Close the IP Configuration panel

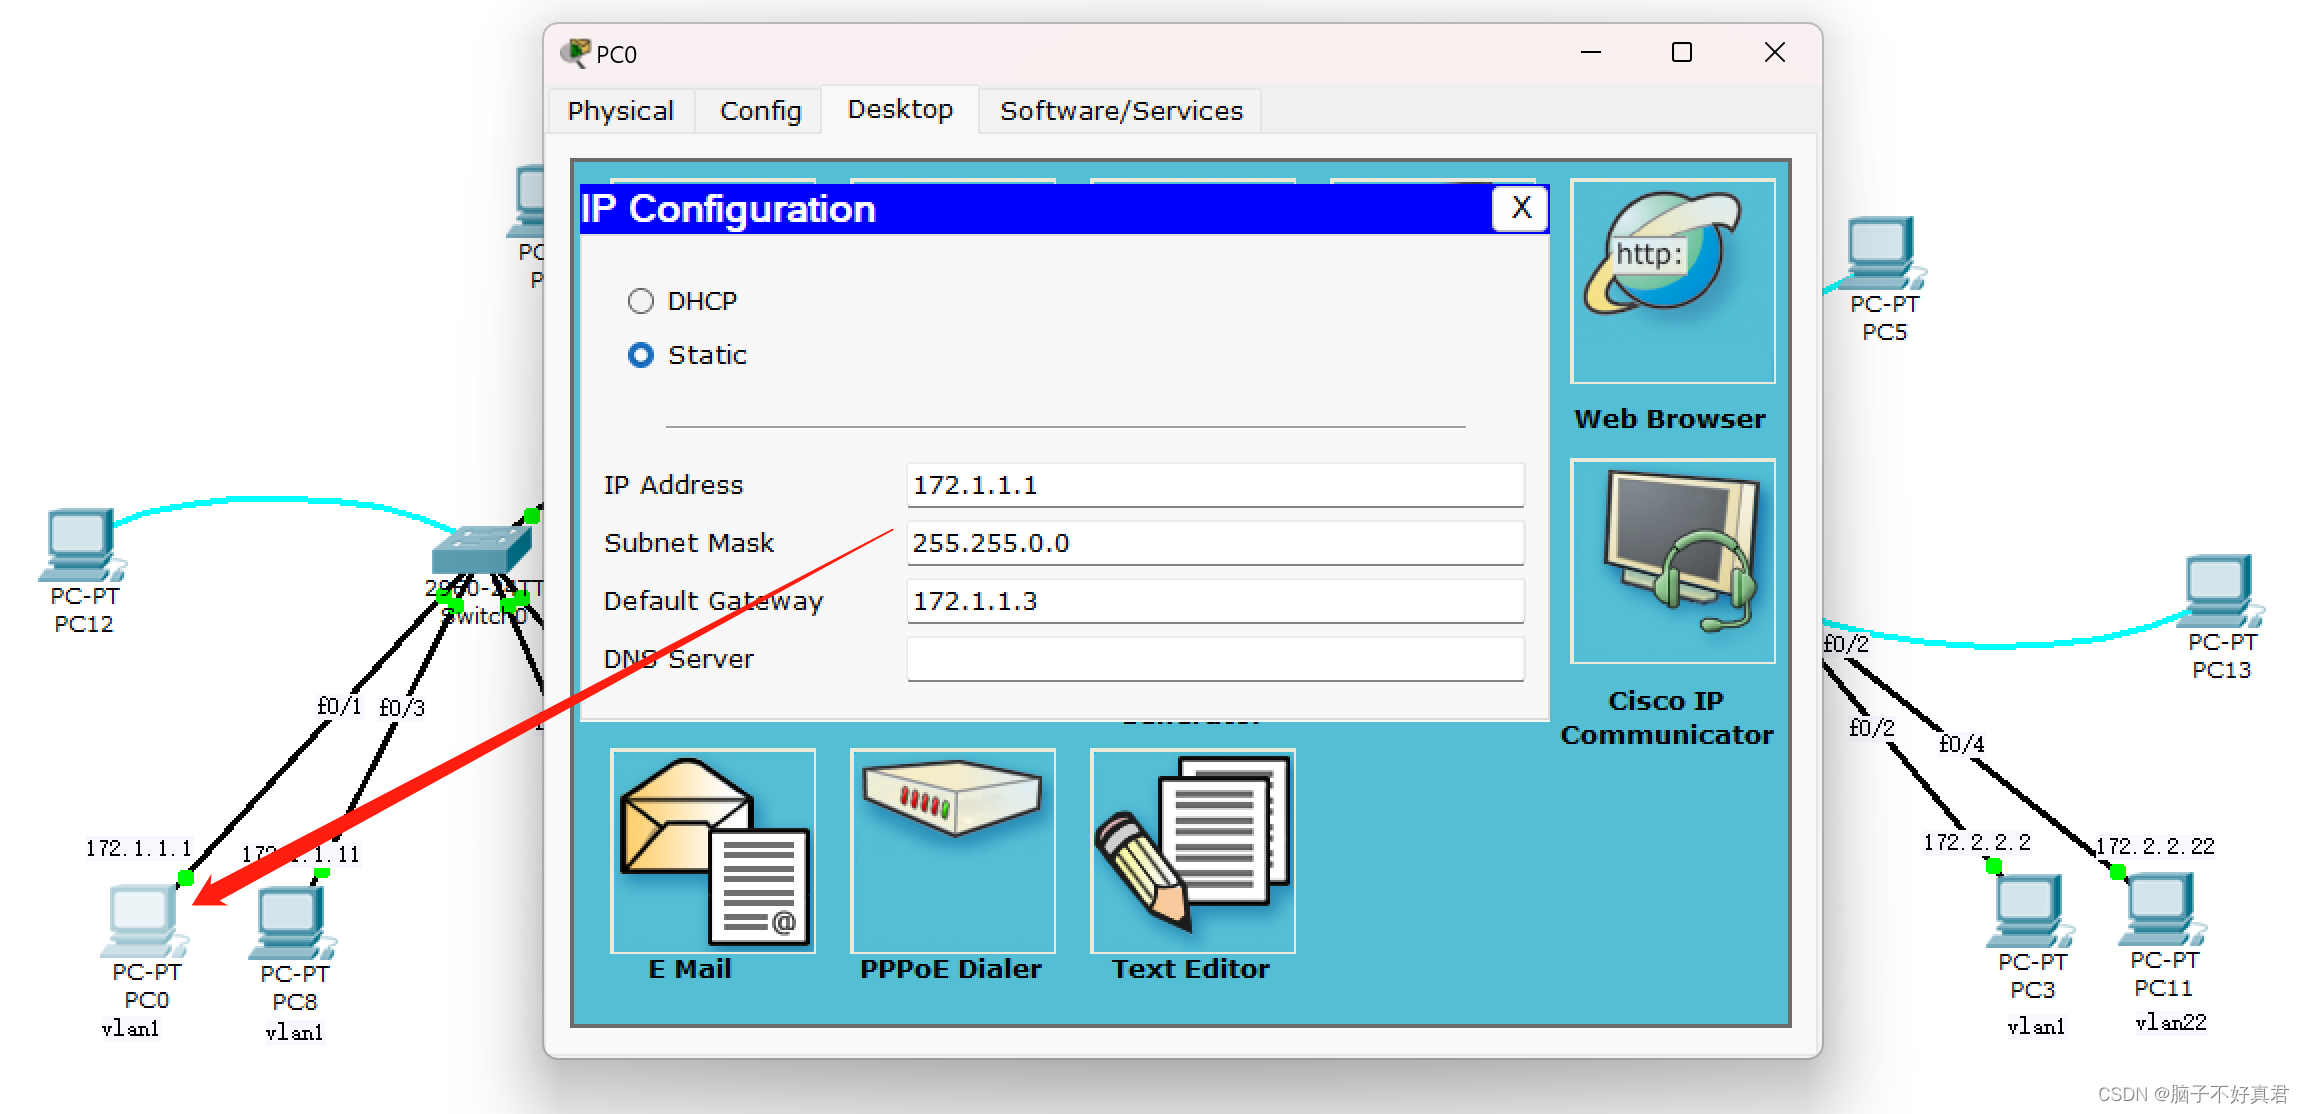[x=1520, y=208]
